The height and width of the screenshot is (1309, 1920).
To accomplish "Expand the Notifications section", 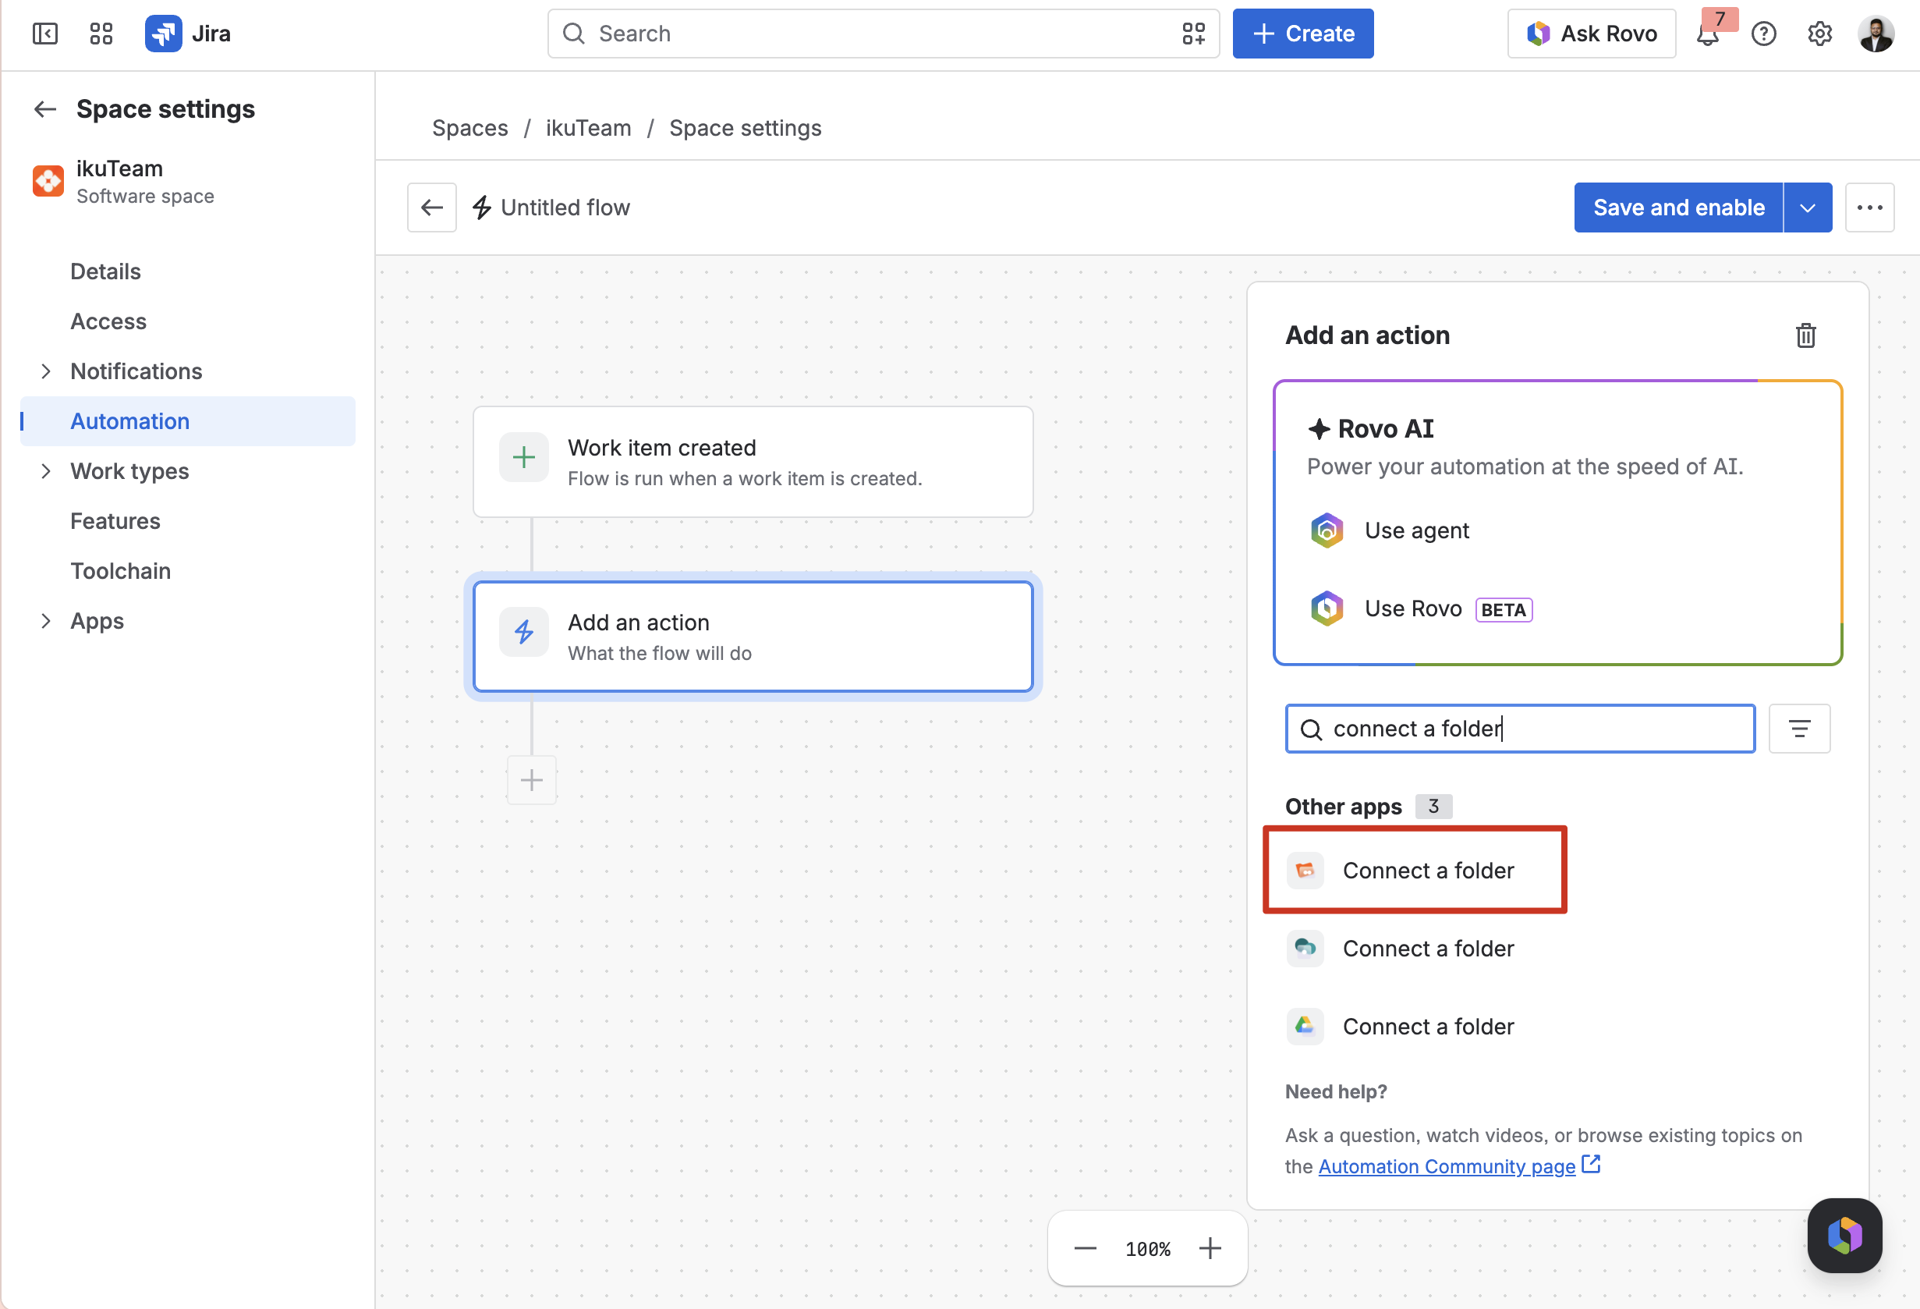I will pyautogui.click(x=46, y=371).
